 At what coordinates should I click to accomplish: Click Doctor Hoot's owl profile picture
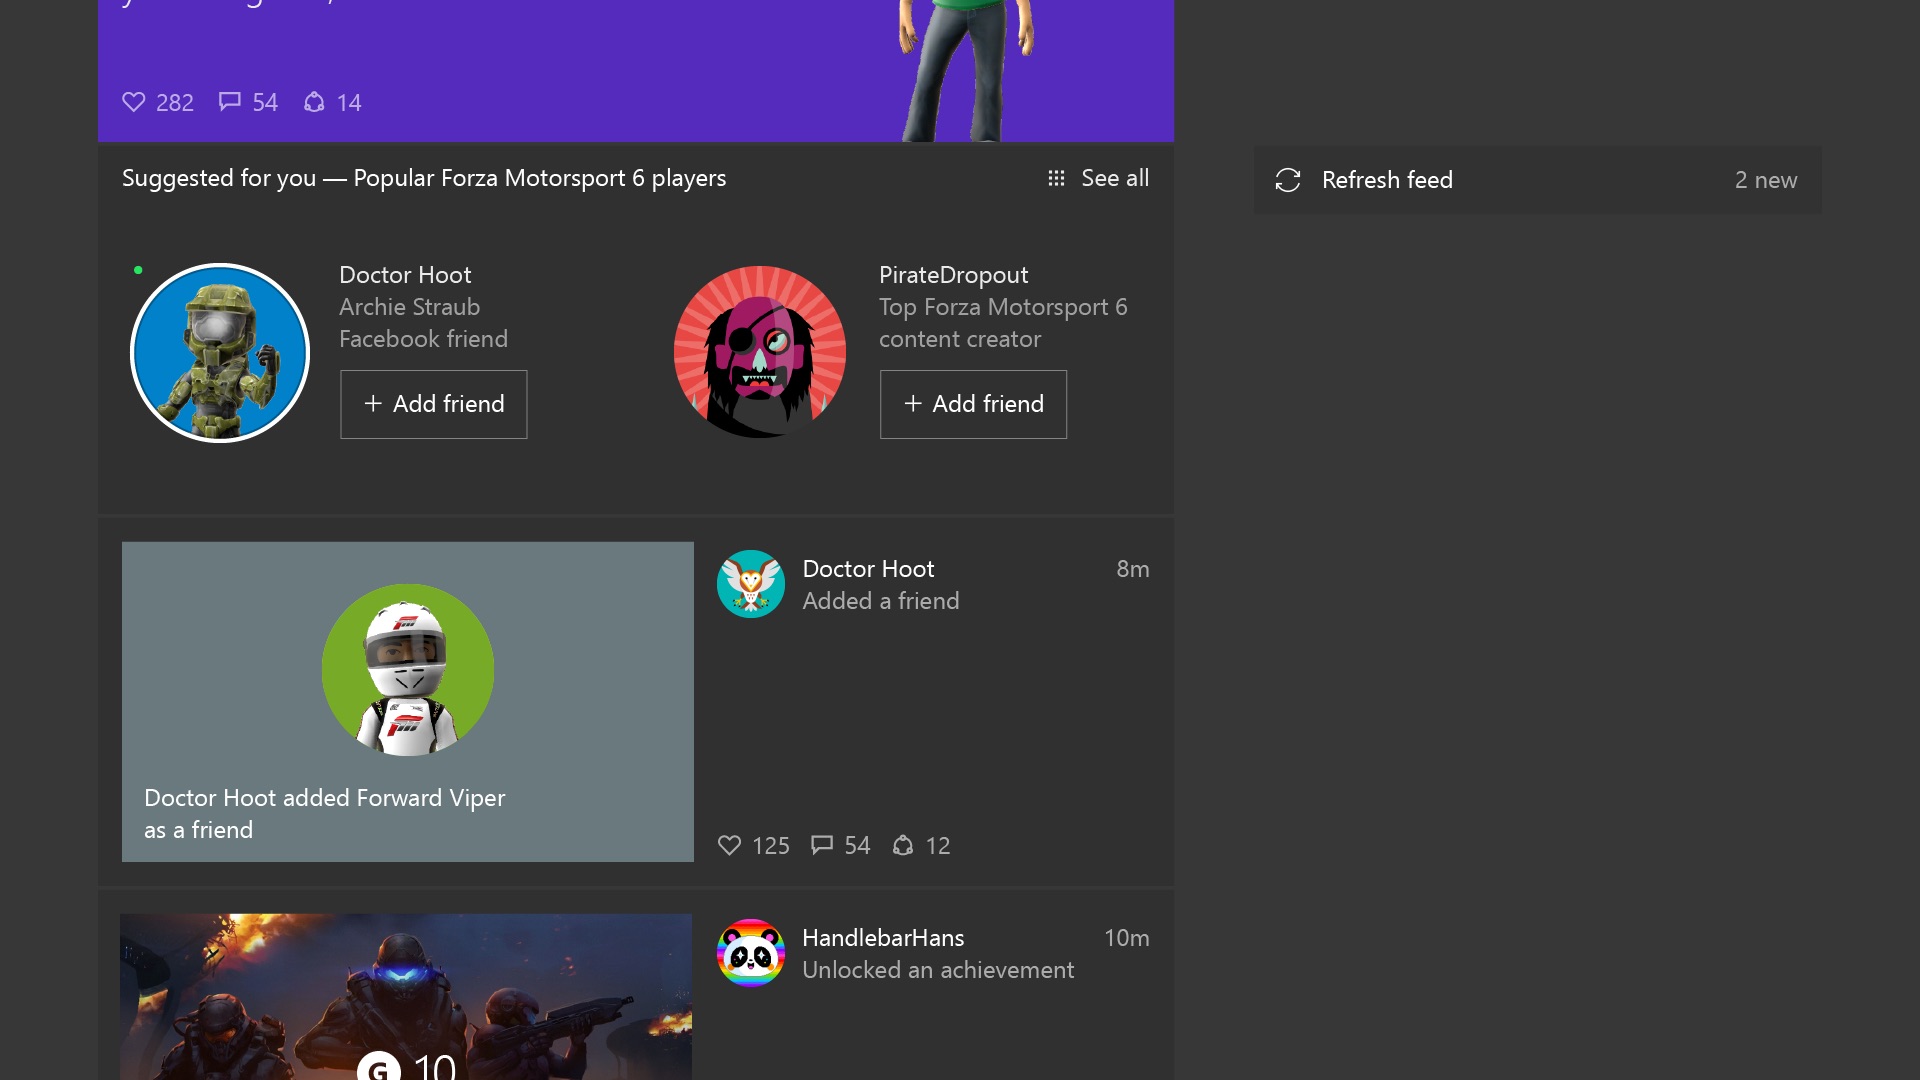pos(751,584)
